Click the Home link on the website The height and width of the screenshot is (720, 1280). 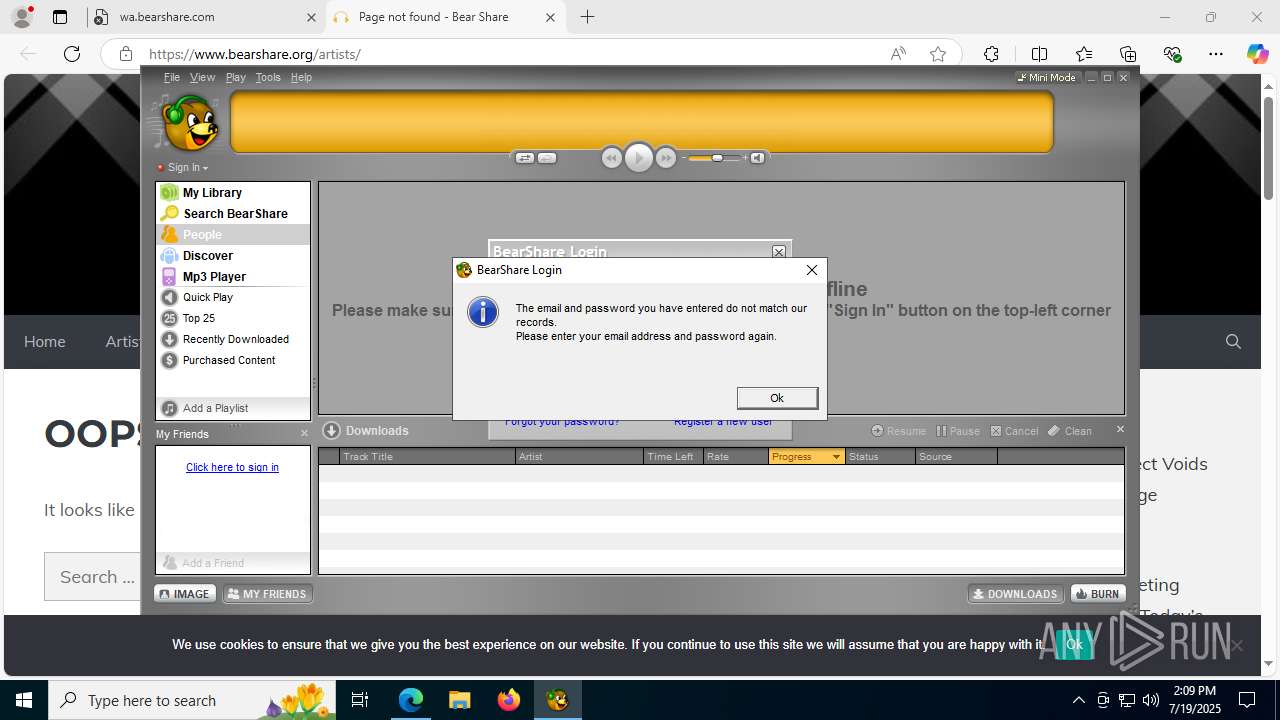pyautogui.click(x=45, y=341)
